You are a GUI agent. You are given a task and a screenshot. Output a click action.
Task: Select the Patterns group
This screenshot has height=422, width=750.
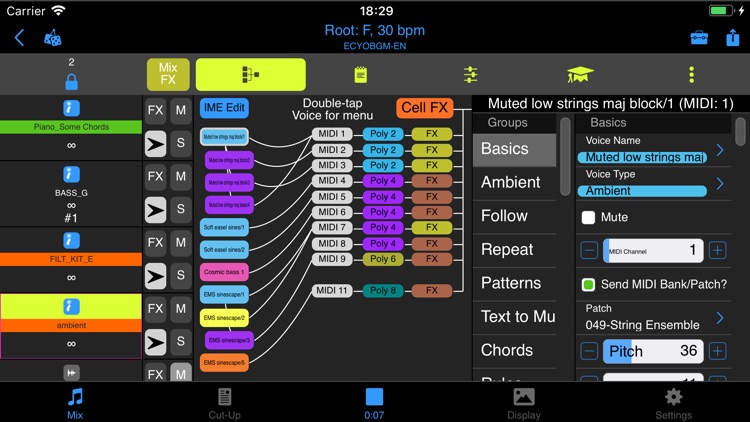(515, 283)
